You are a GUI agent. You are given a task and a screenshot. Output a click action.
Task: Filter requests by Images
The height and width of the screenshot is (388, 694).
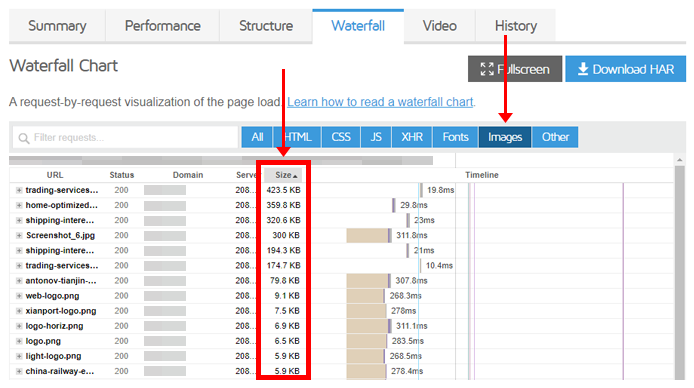(x=505, y=137)
